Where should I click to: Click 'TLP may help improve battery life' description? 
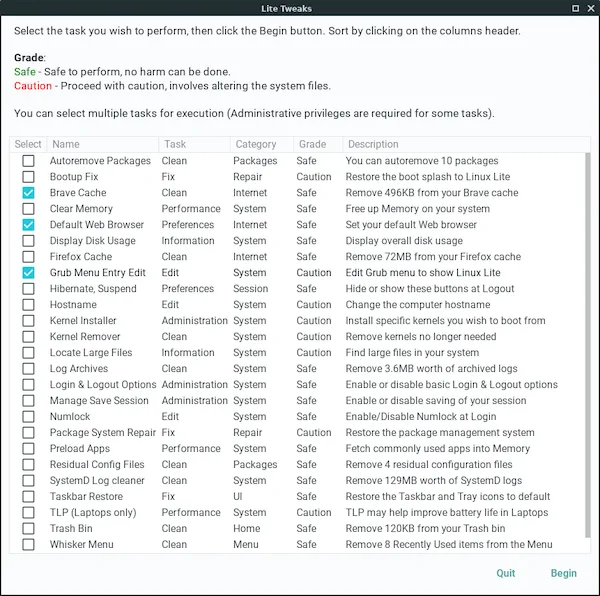(447, 513)
